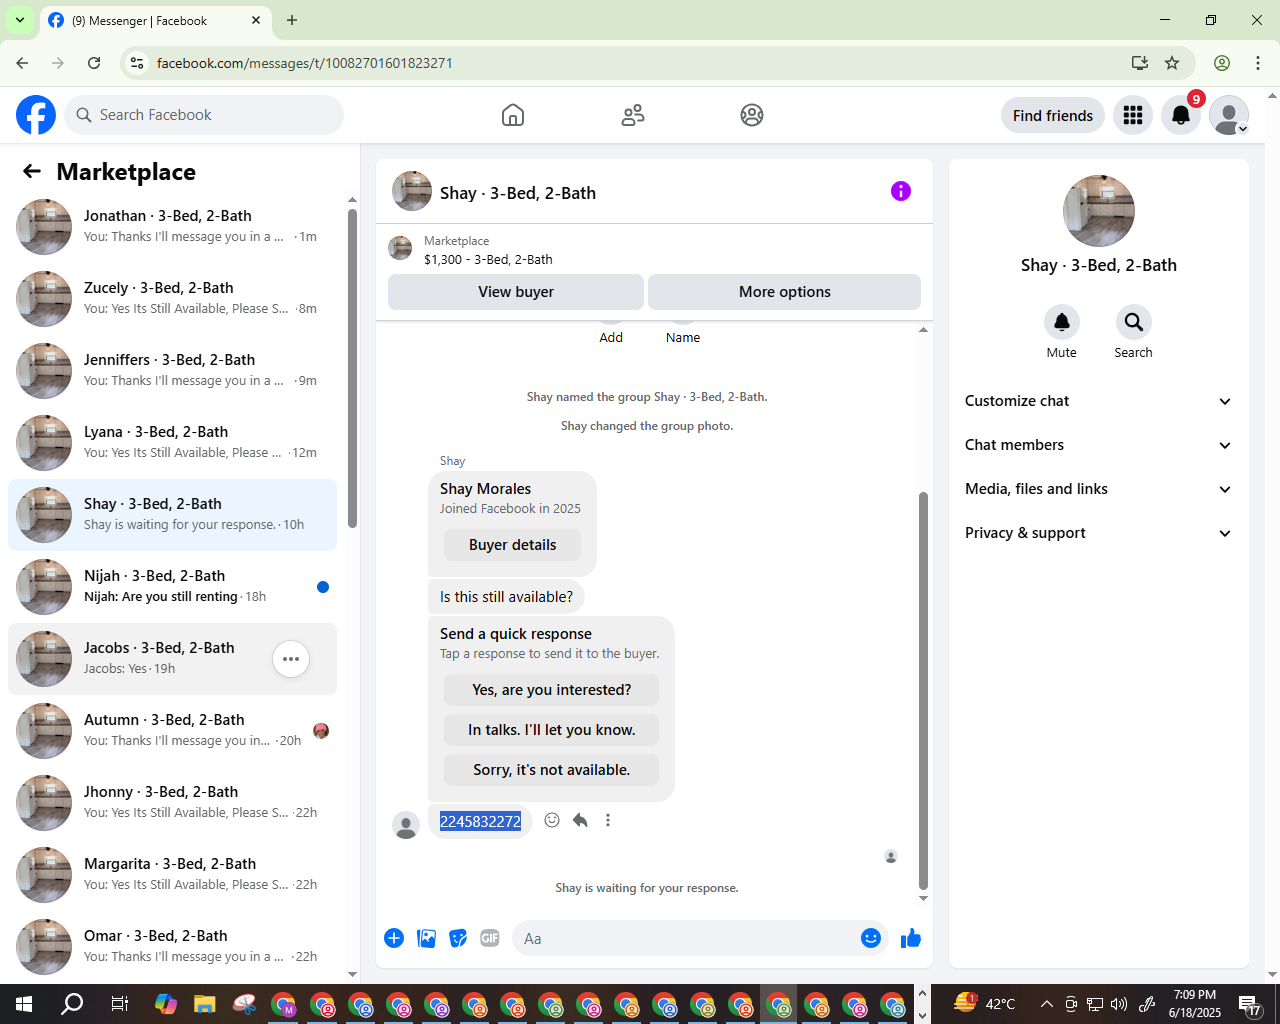Screen dimensions: 1280x1024
Task: Click the message text box
Action: (x=686, y=938)
